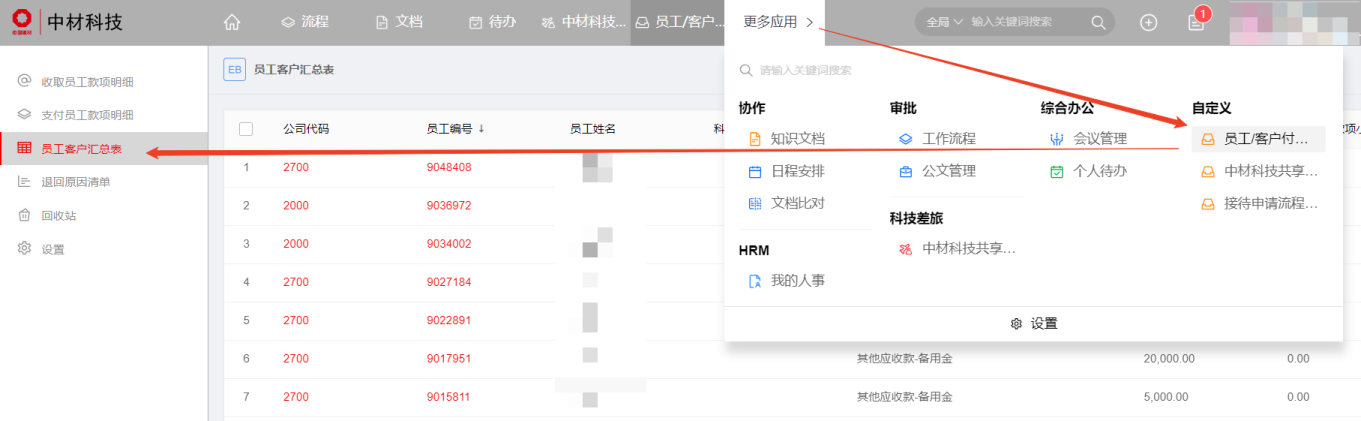The width and height of the screenshot is (1361, 421).
Task: Click company code 2000 in row 2
Action: coord(296,205)
